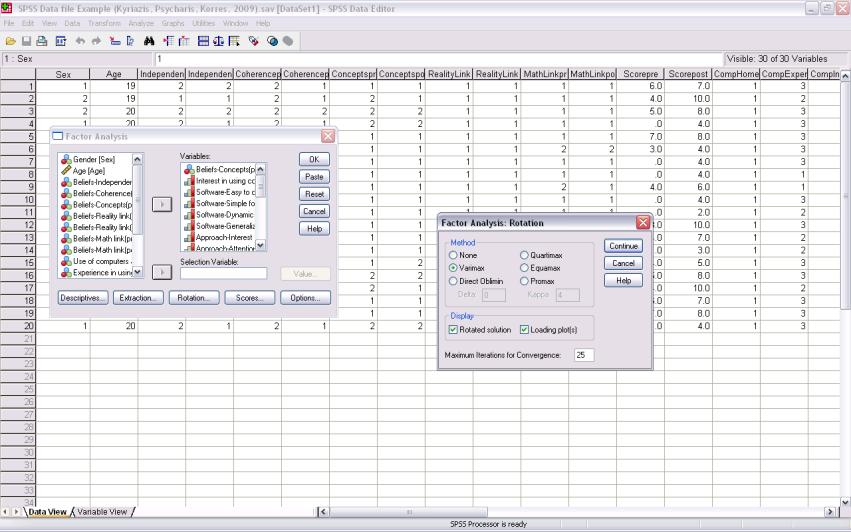The width and height of the screenshot is (851, 532).
Task: Switch to the Data View tab
Action: click(x=47, y=511)
